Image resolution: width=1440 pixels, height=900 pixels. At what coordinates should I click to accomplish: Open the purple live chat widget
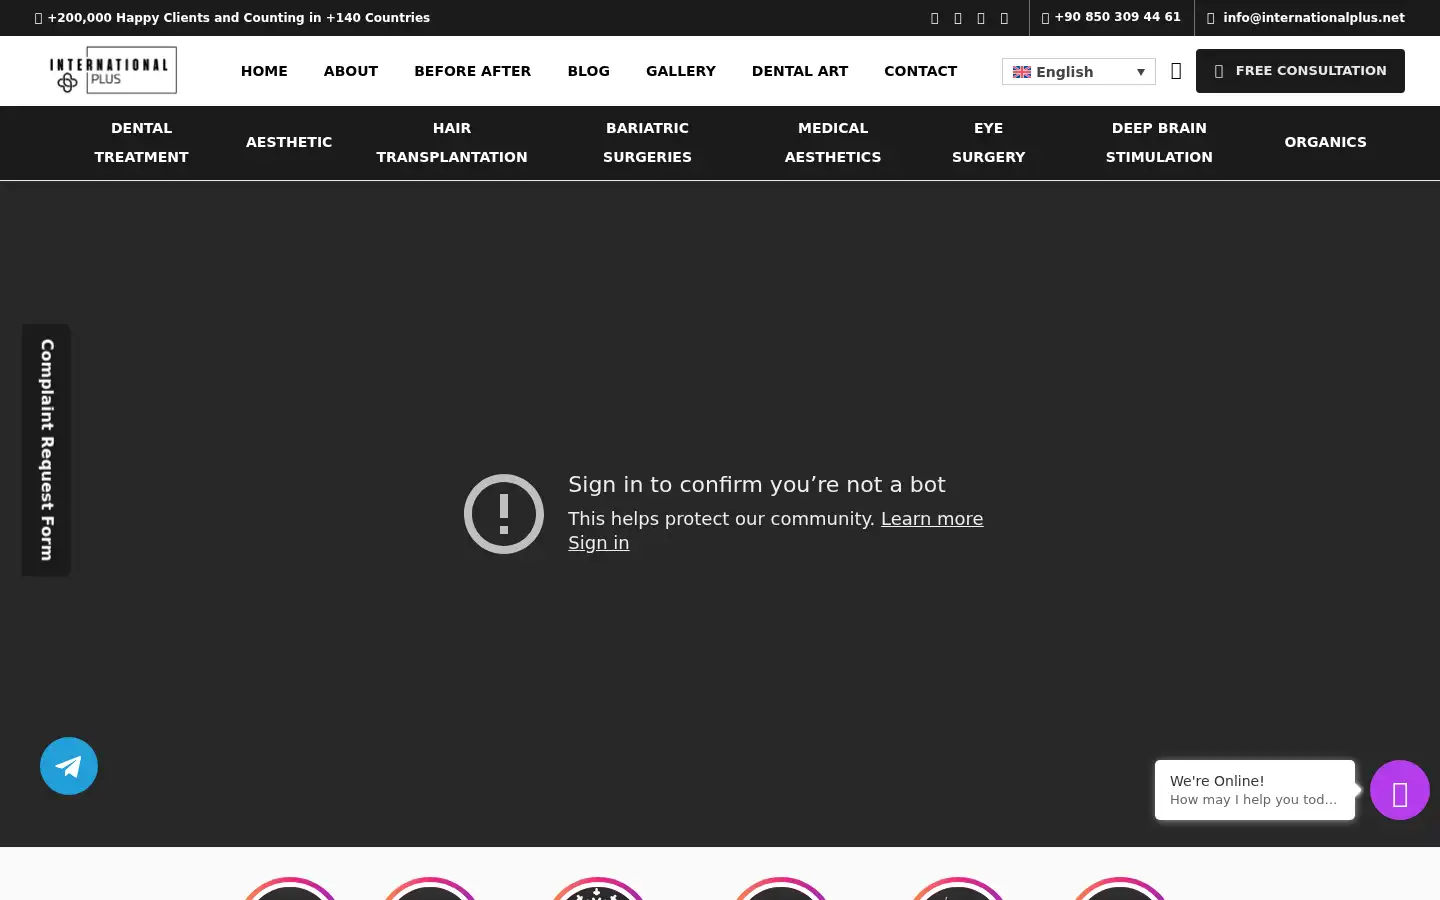tap(1399, 790)
